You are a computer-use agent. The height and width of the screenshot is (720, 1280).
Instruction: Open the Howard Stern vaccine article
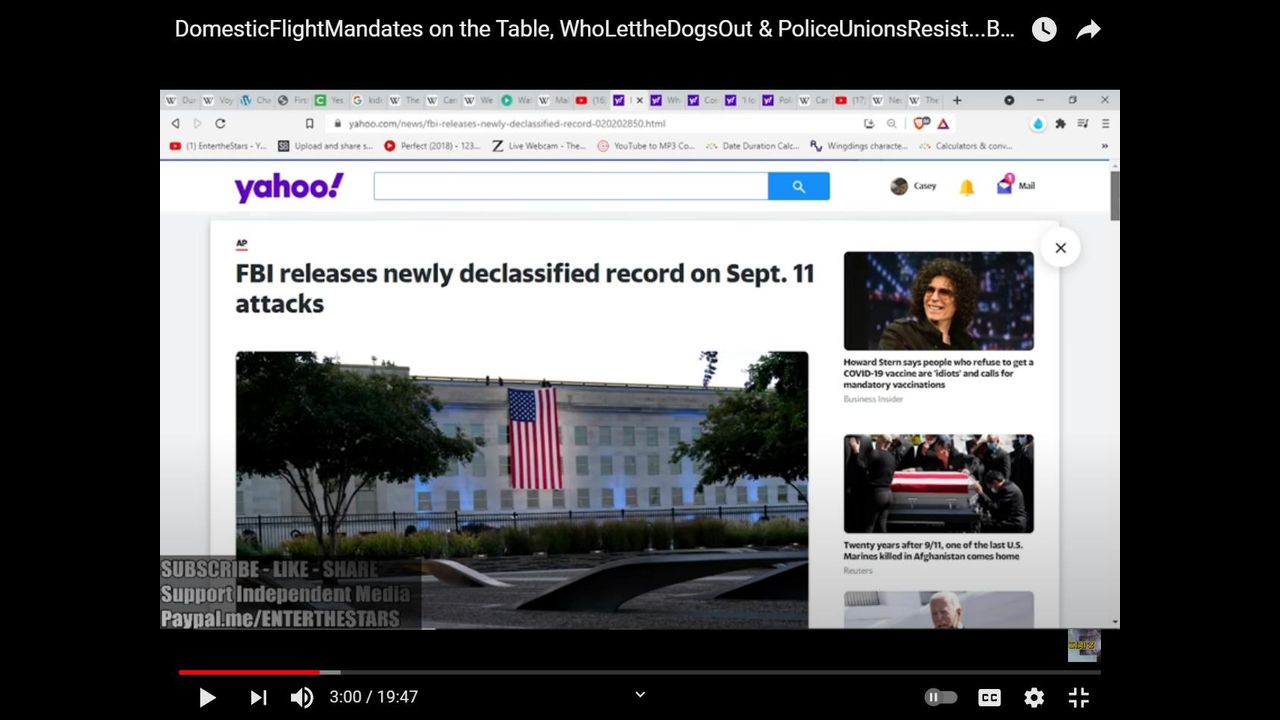[938, 373]
